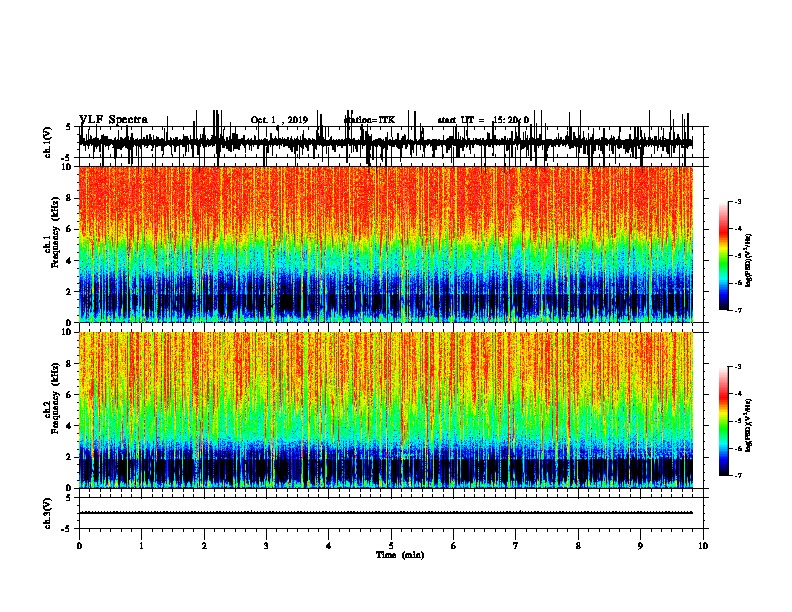Viewport: 792px width, 612px height.
Task: Click the "8" kHz tick of ch.2 spectrogram
Action: 70,364
